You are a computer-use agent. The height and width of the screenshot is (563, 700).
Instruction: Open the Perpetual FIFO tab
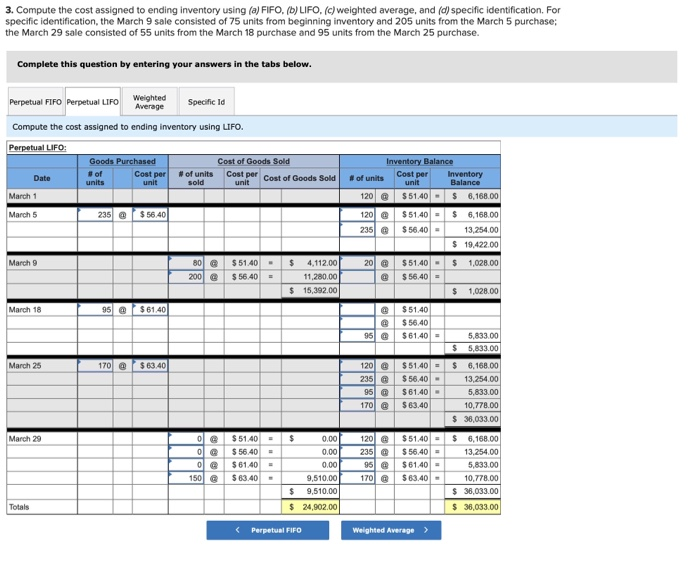[x=36, y=102]
